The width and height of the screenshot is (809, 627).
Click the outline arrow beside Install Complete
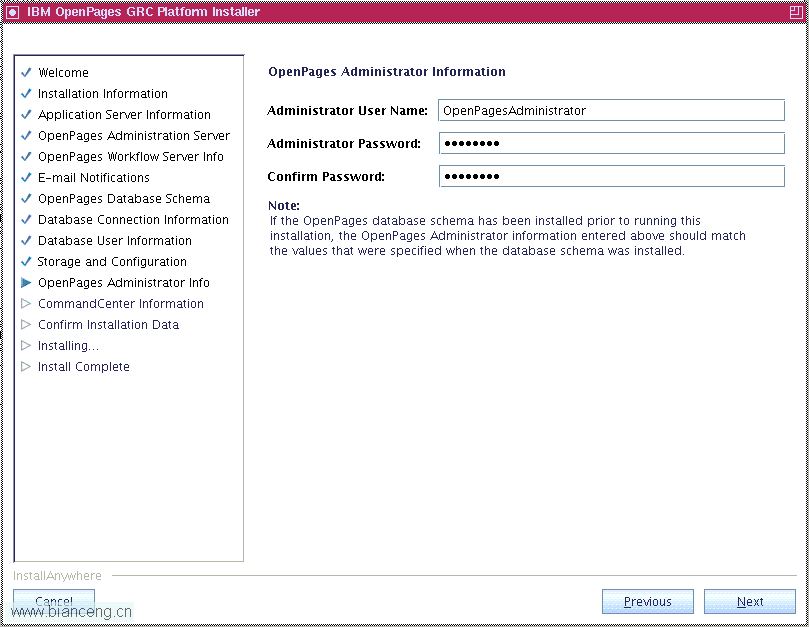[x=26, y=366]
